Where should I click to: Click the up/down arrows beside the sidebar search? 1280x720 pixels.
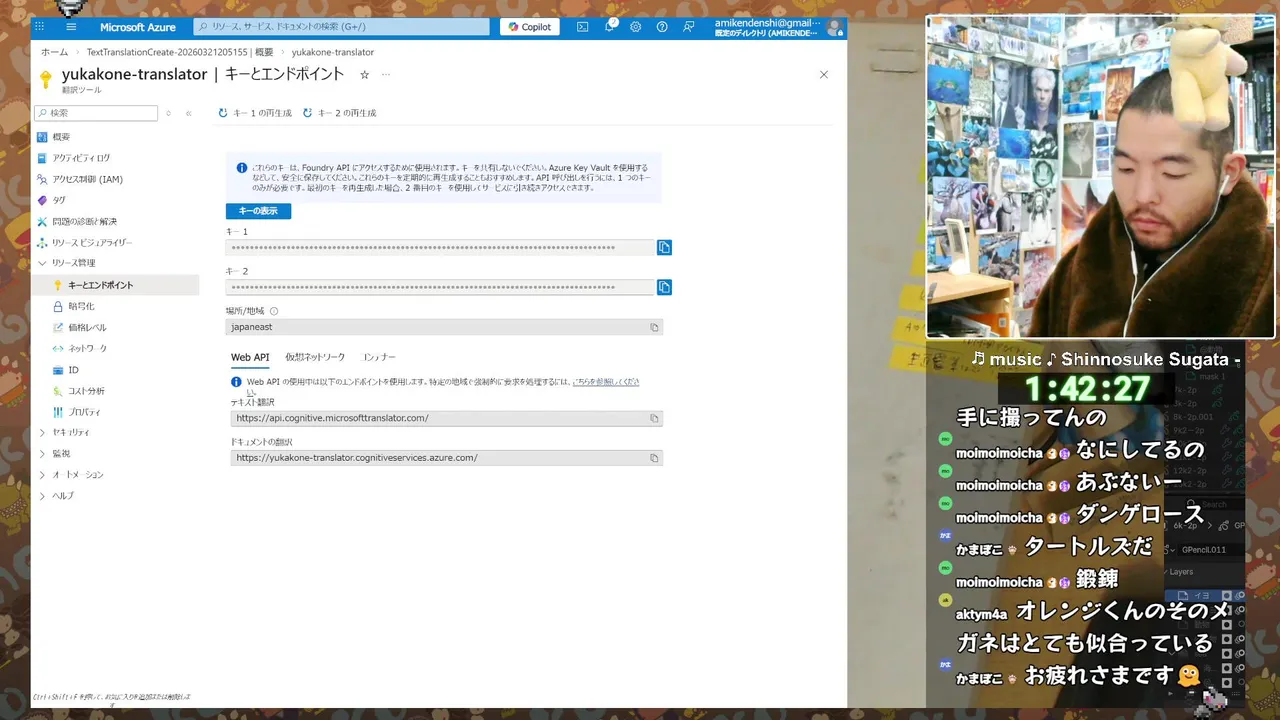click(168, 113)
